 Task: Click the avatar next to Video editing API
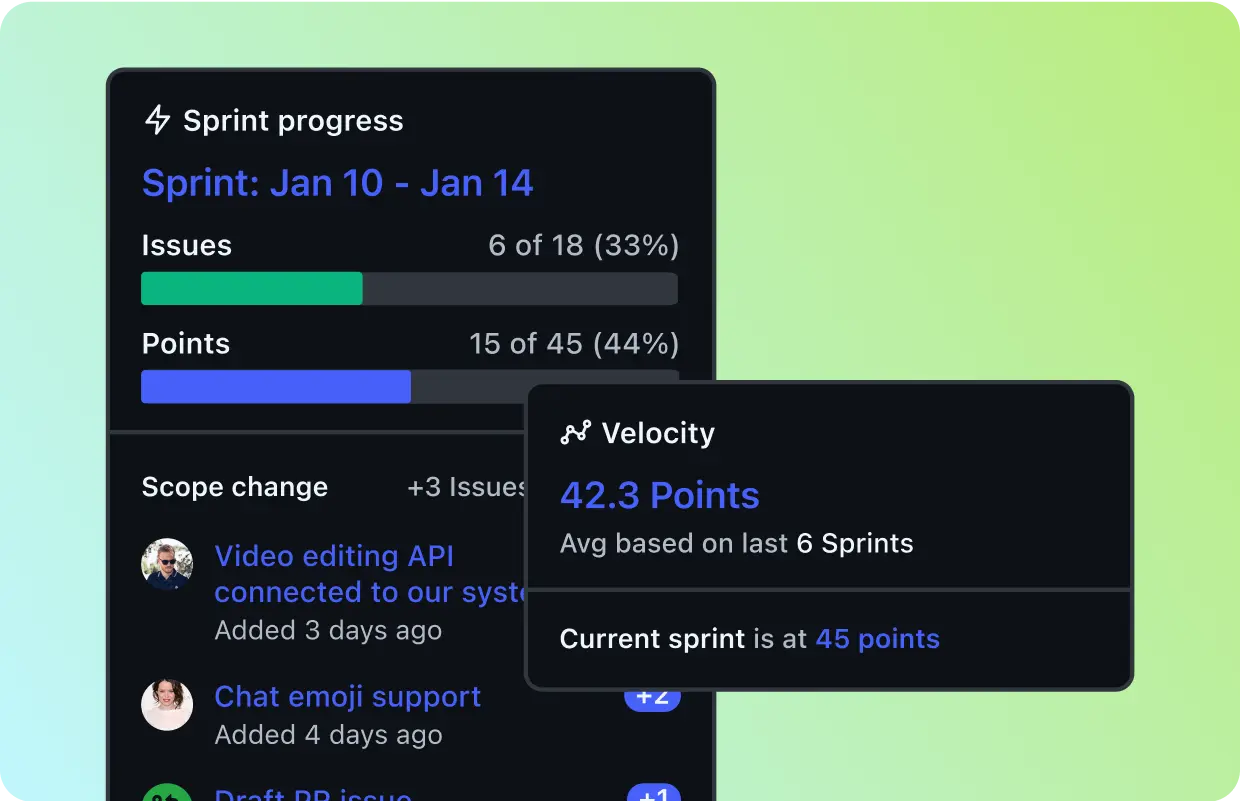coord(167,564)
